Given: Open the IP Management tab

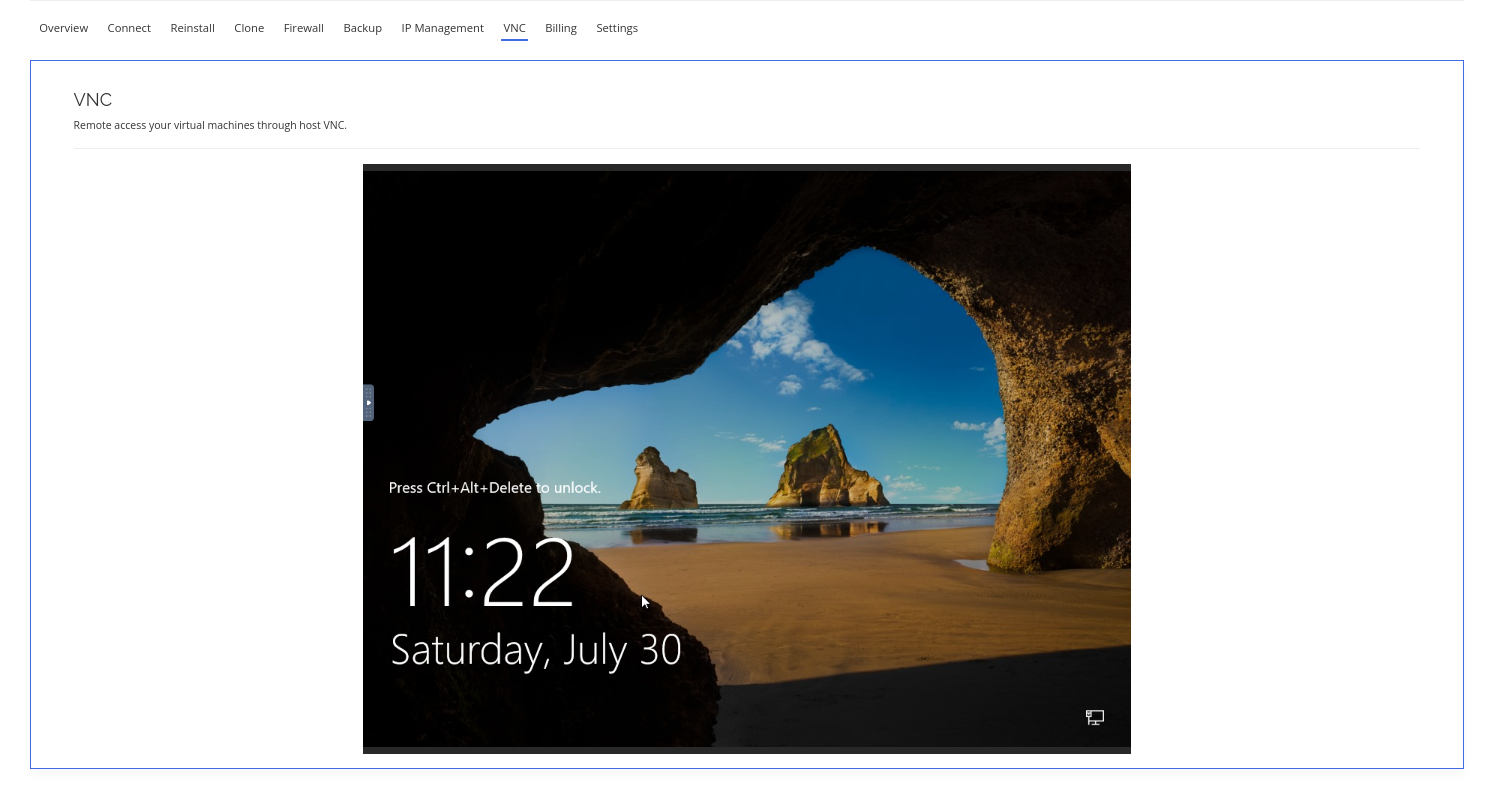Looking at the screenshot, I should [442, 28].
